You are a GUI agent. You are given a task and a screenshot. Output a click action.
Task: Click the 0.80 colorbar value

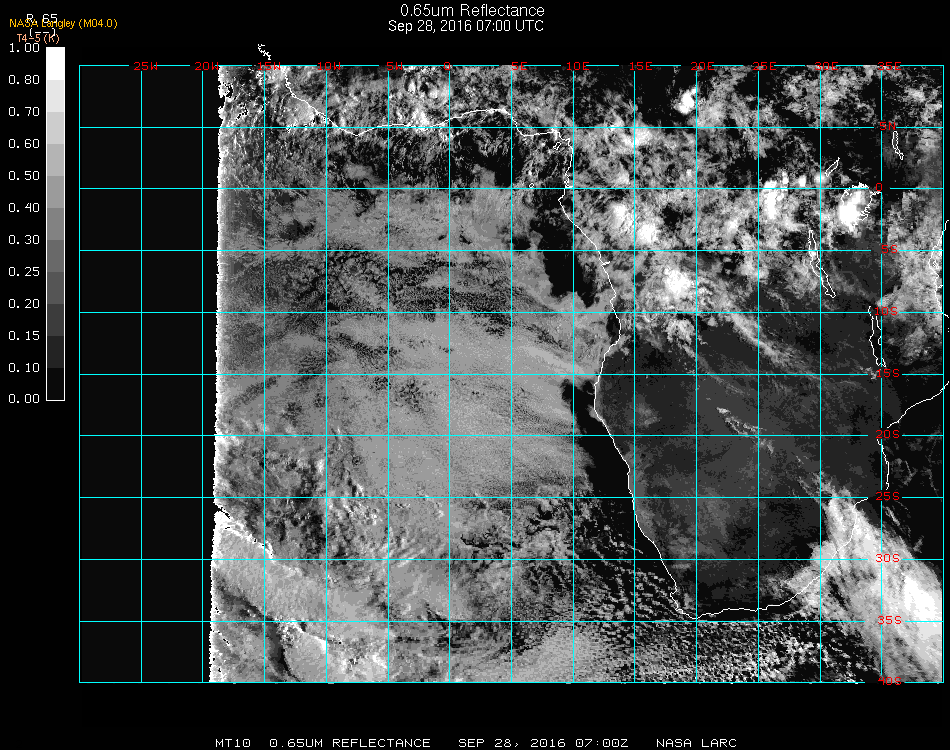click(x=24, y=80)
